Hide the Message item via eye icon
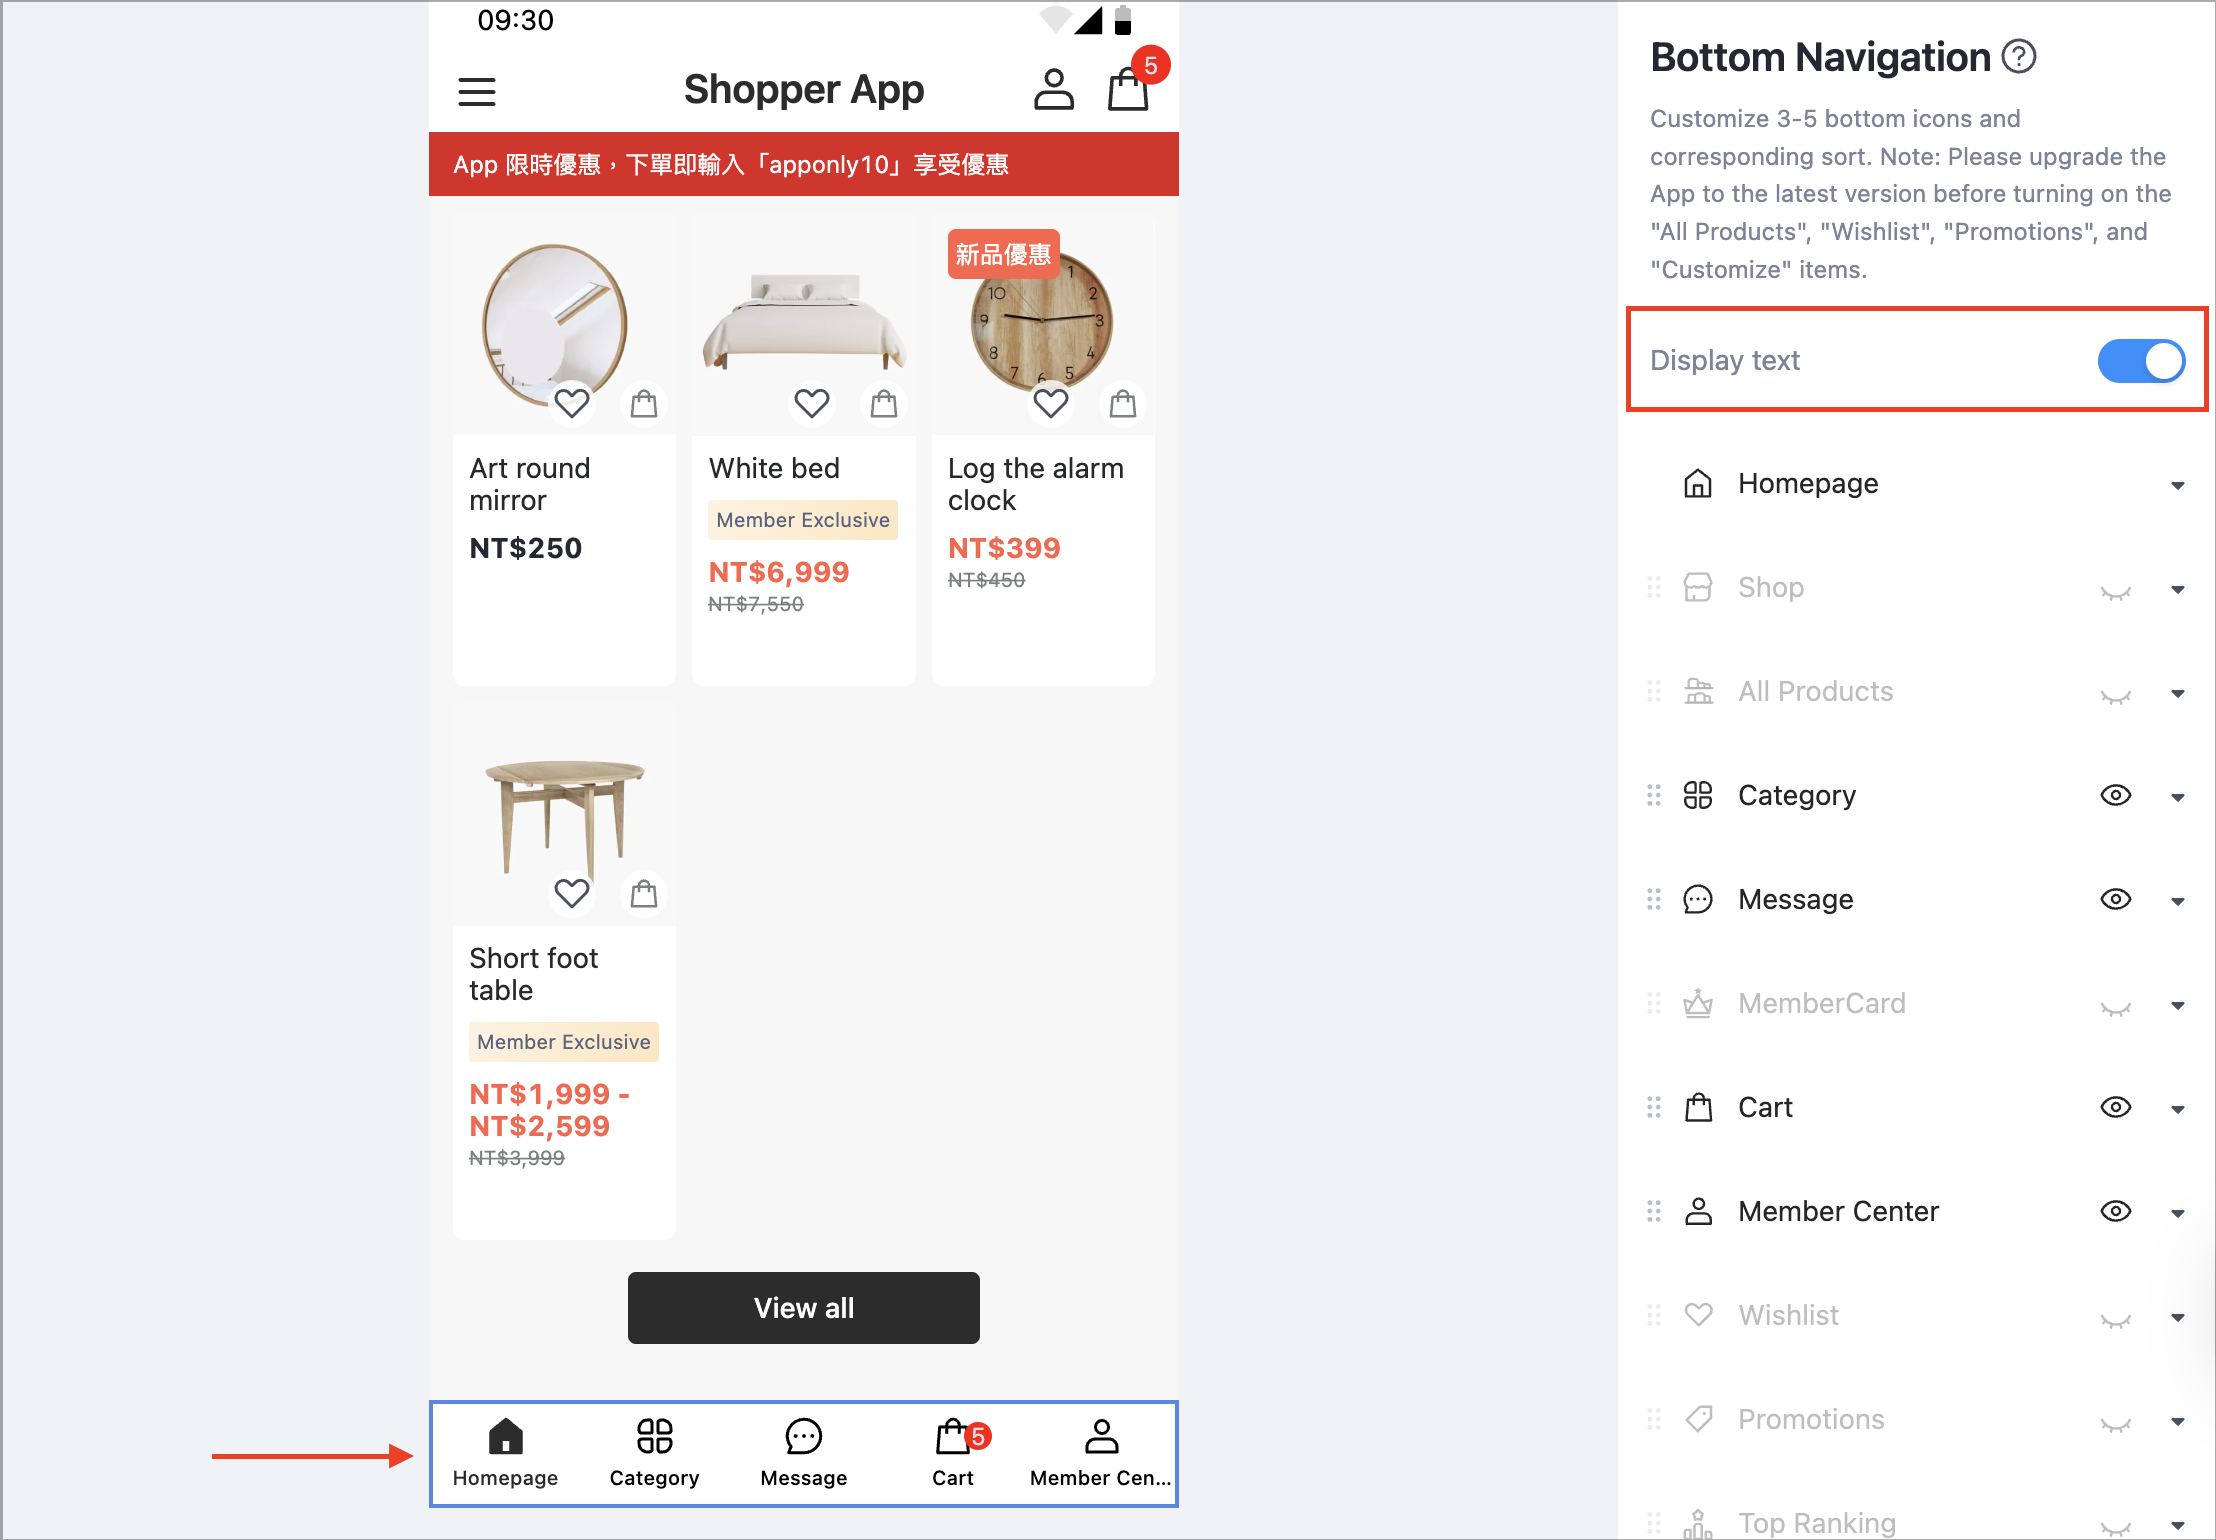The image size is (2216, 1540). (2116, 900)
